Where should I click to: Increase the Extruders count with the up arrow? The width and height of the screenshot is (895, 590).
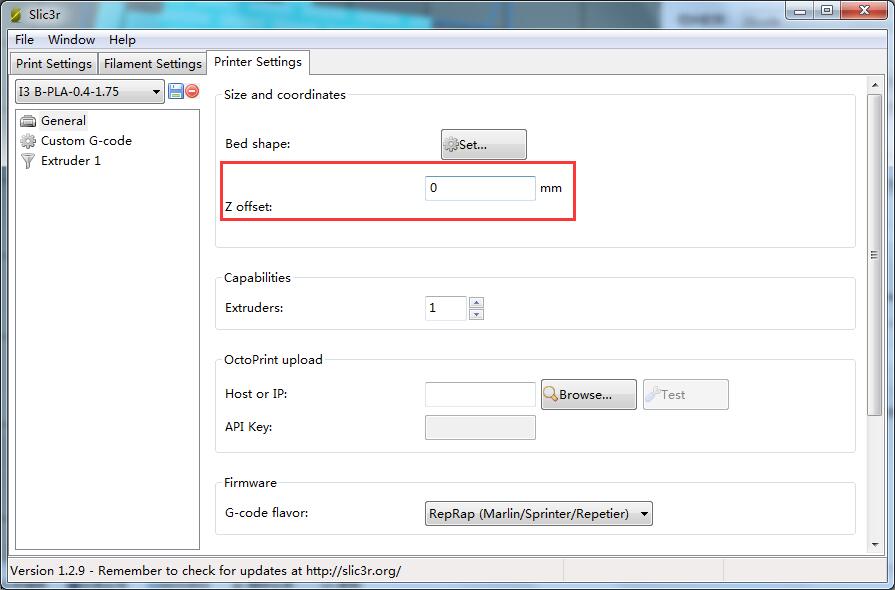(476, 302)
